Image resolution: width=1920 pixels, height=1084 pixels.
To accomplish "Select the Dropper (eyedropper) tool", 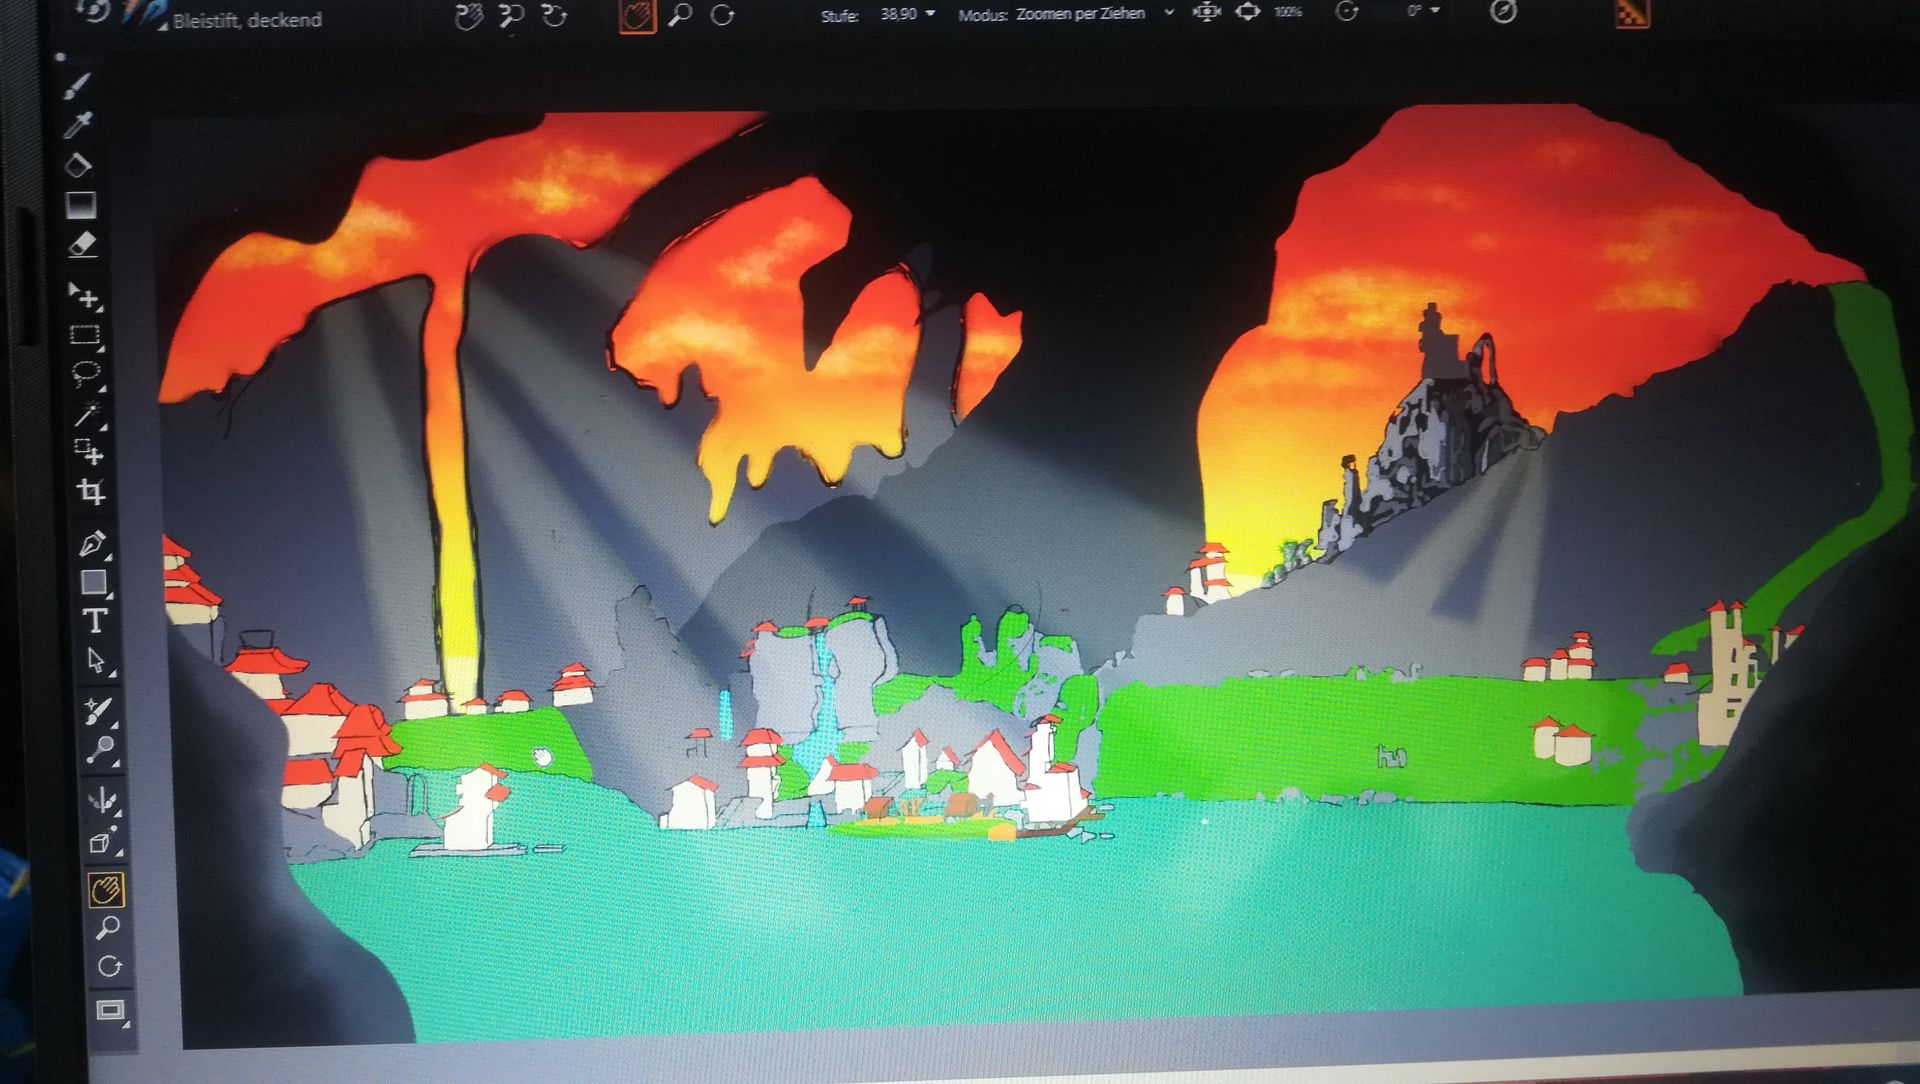I will [78, 125].
